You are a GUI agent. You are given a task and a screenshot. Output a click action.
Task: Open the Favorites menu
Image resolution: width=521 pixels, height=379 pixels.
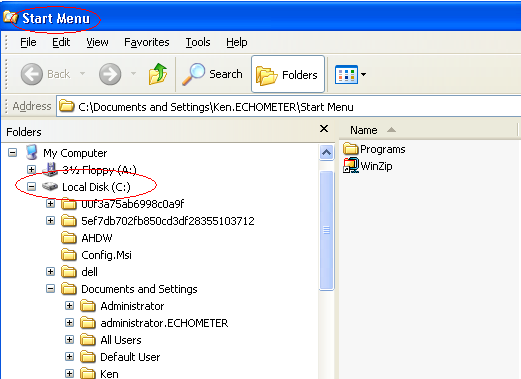tap(147, 42)
